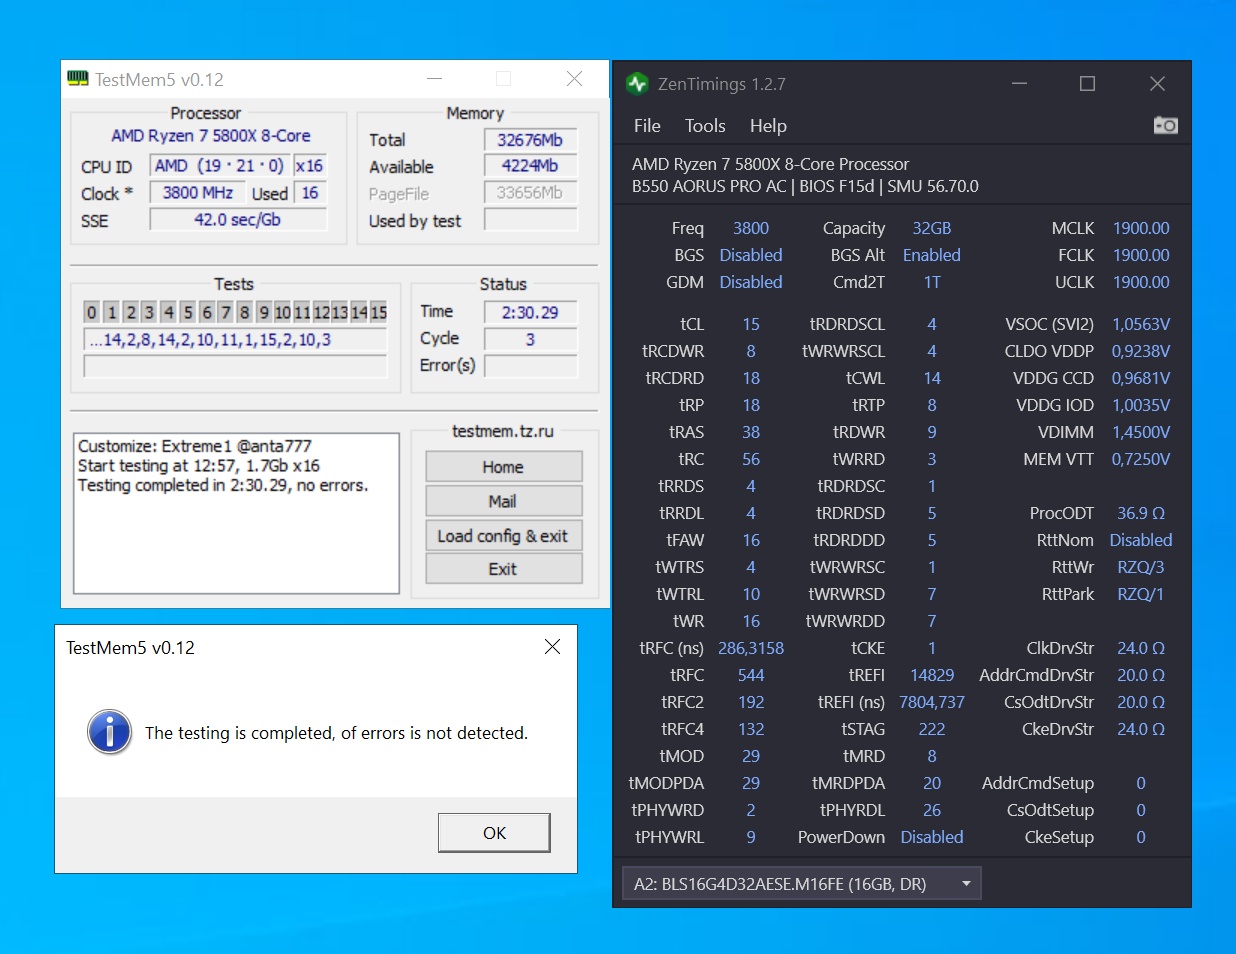1236x954 pixels.
Task: Click the Clock field showing 3800 MHz
Action: click(198, 193)
